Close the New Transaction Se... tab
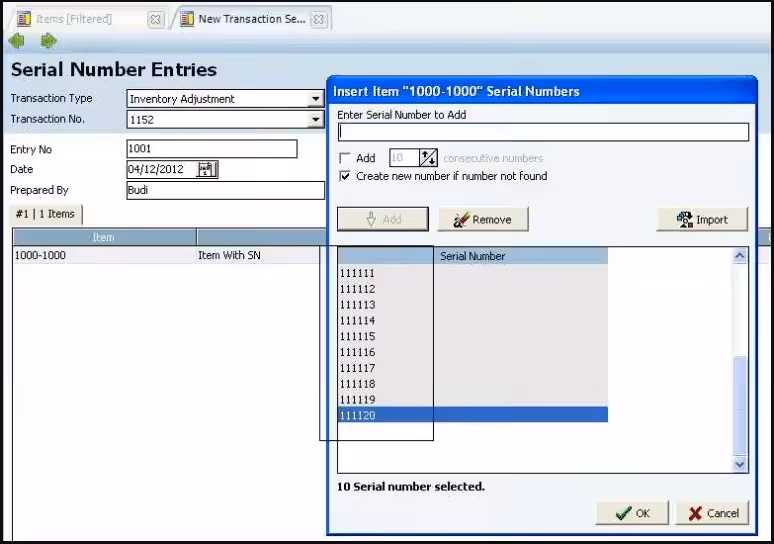 click(x=319, y=19)
